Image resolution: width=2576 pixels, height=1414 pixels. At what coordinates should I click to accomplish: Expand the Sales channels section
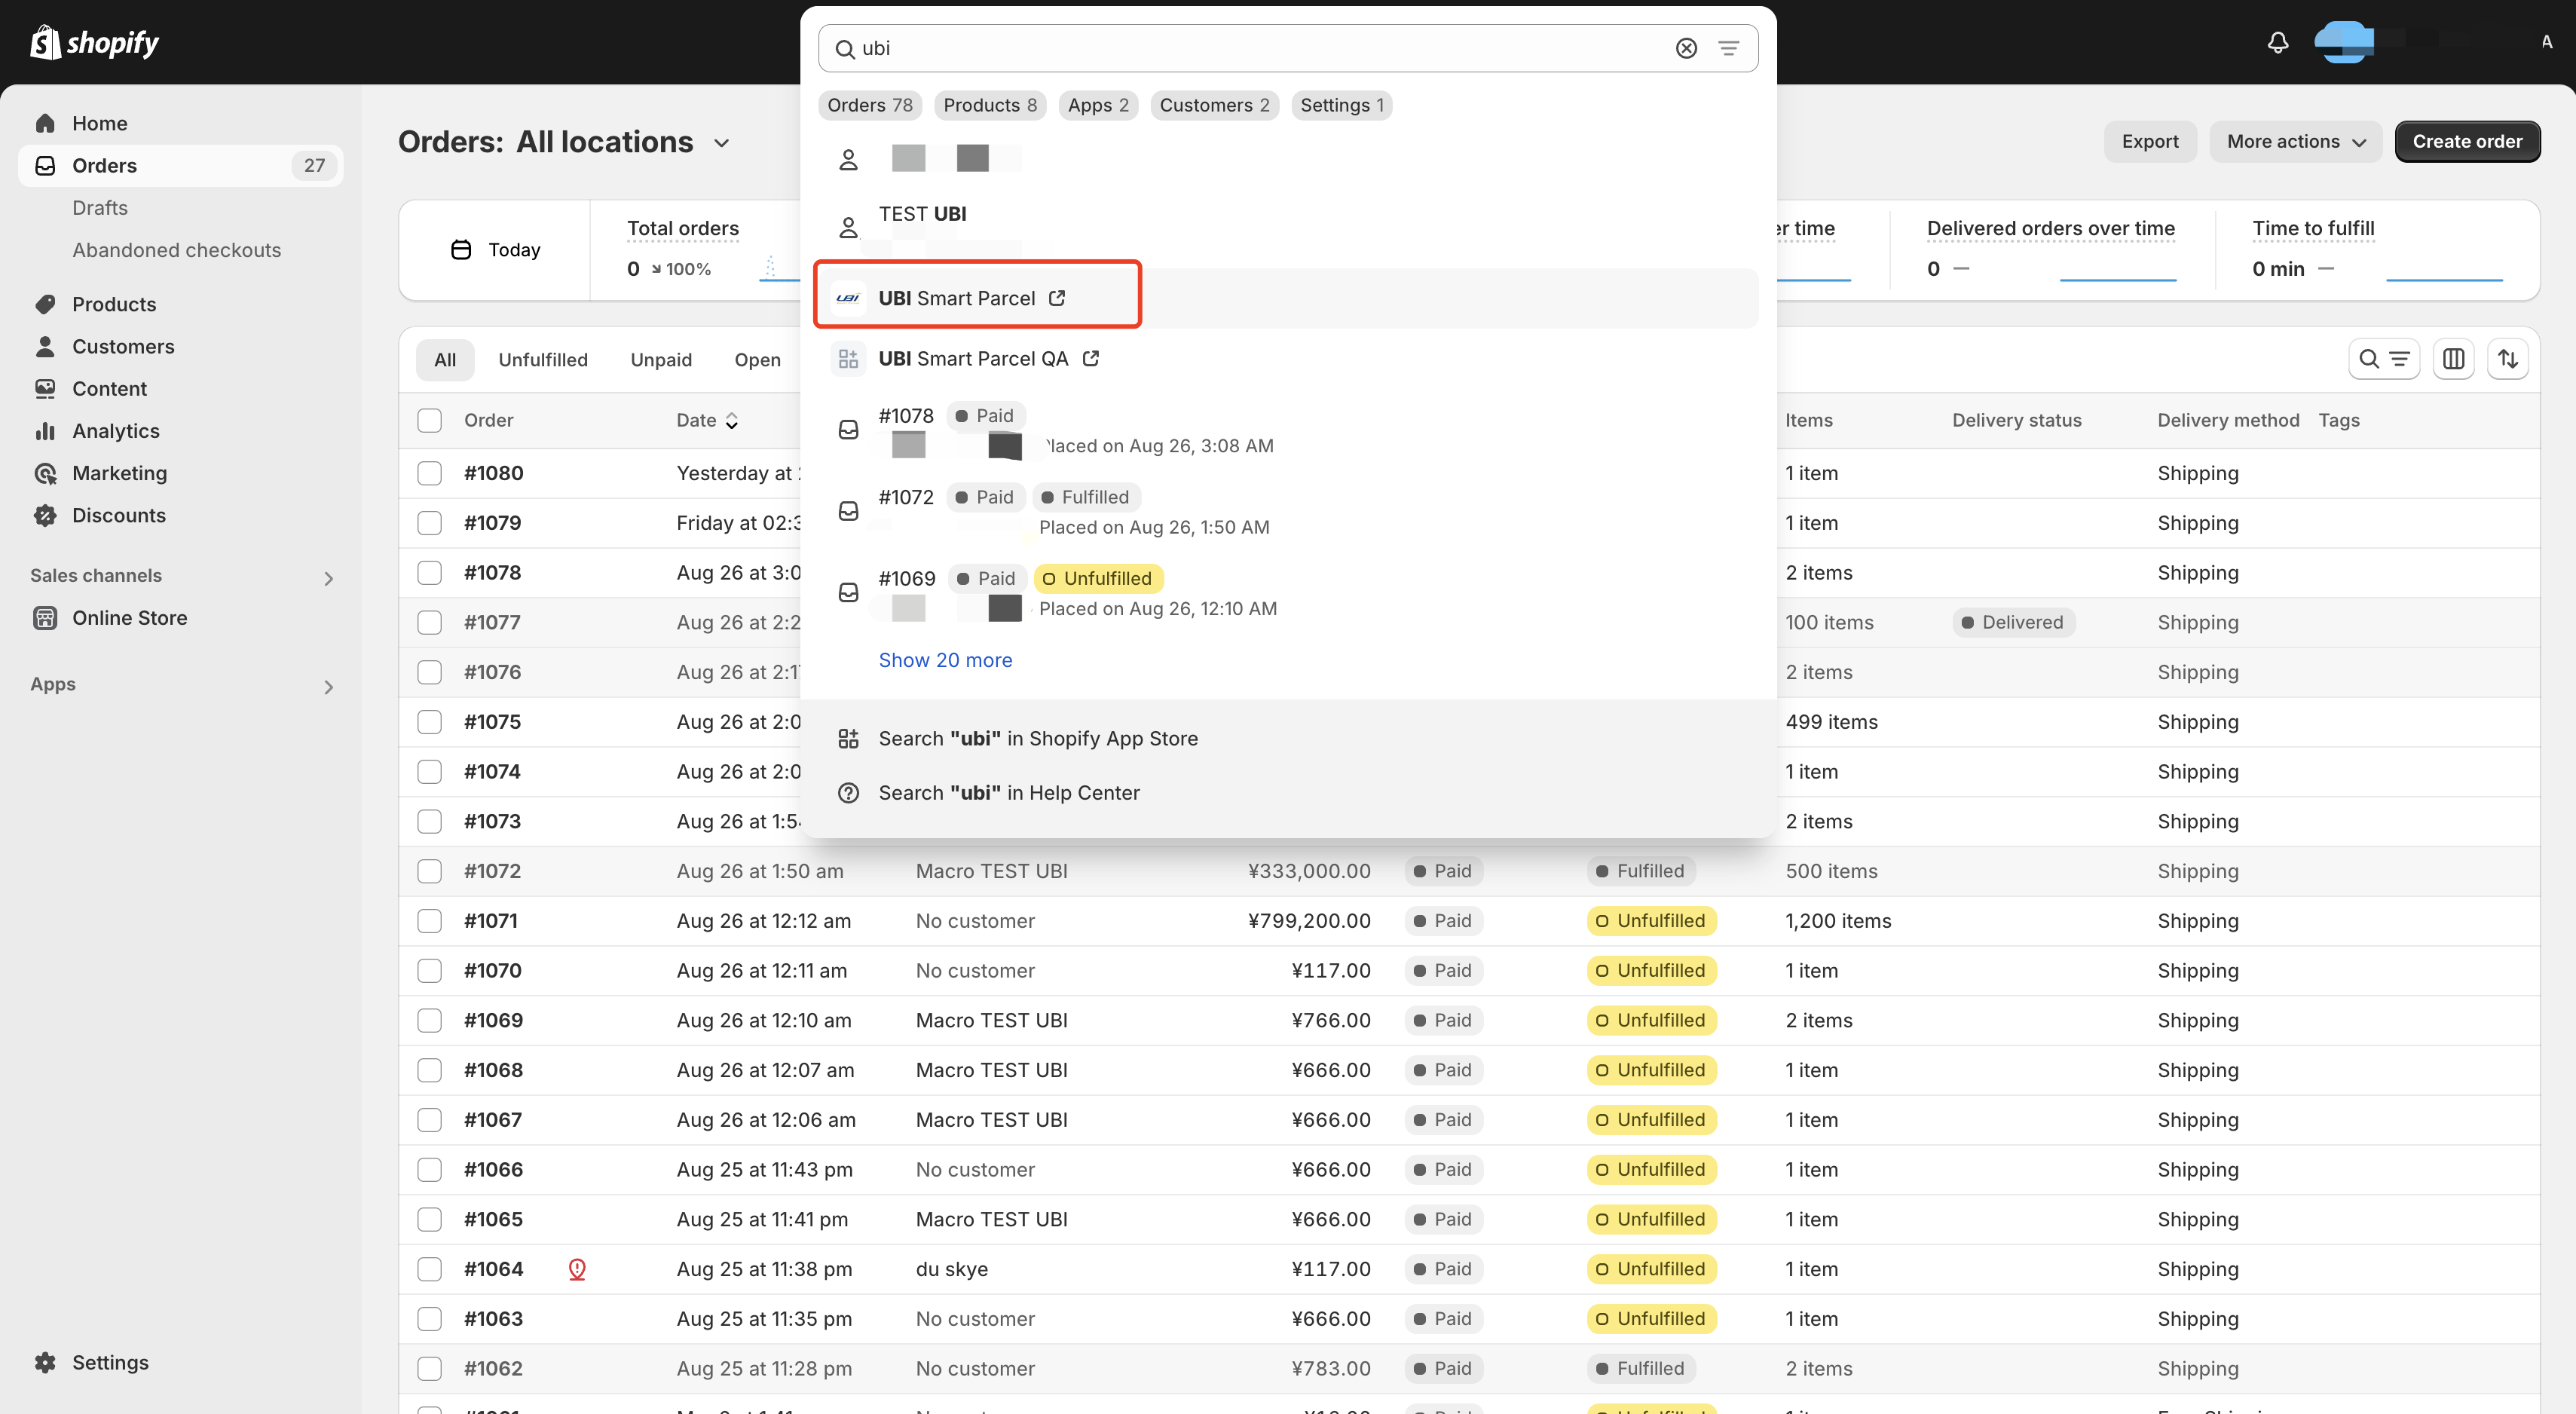pyautogui.click(x=328, y=578)
